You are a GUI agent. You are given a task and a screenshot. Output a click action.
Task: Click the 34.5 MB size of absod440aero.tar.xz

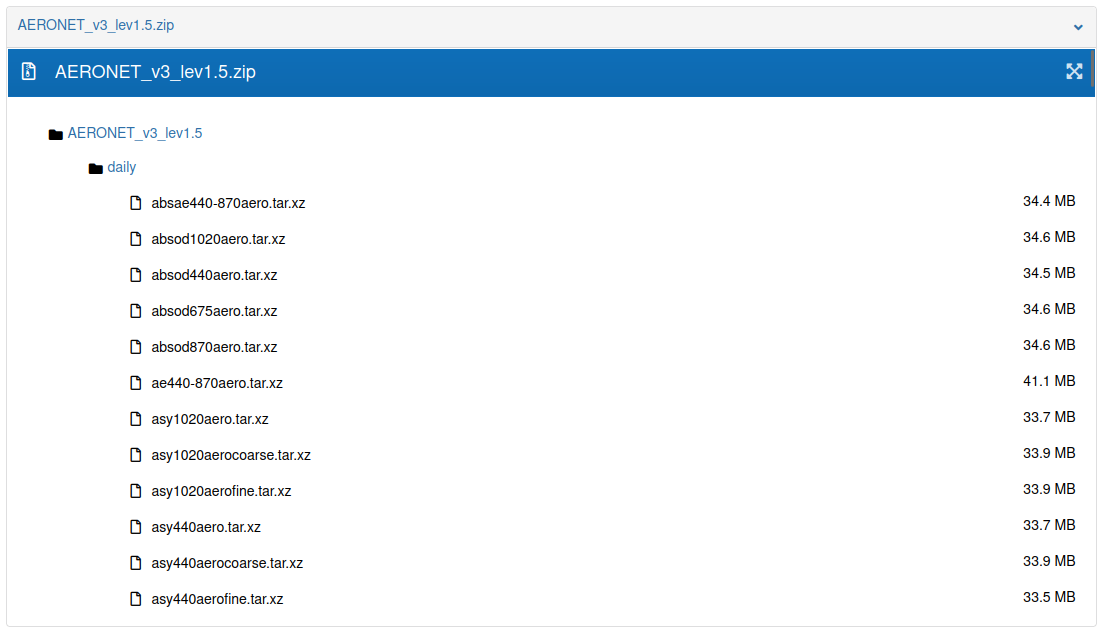(1049, 273)
